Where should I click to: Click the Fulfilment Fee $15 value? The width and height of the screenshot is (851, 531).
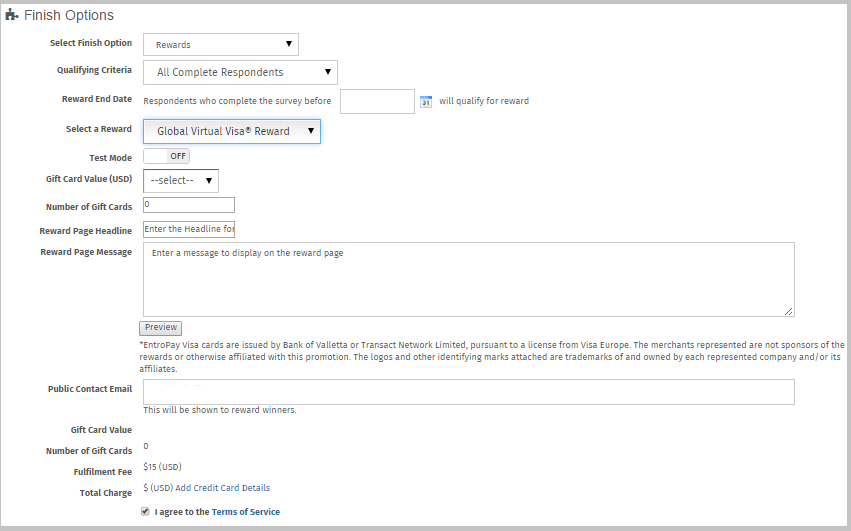tap(162, 467)
